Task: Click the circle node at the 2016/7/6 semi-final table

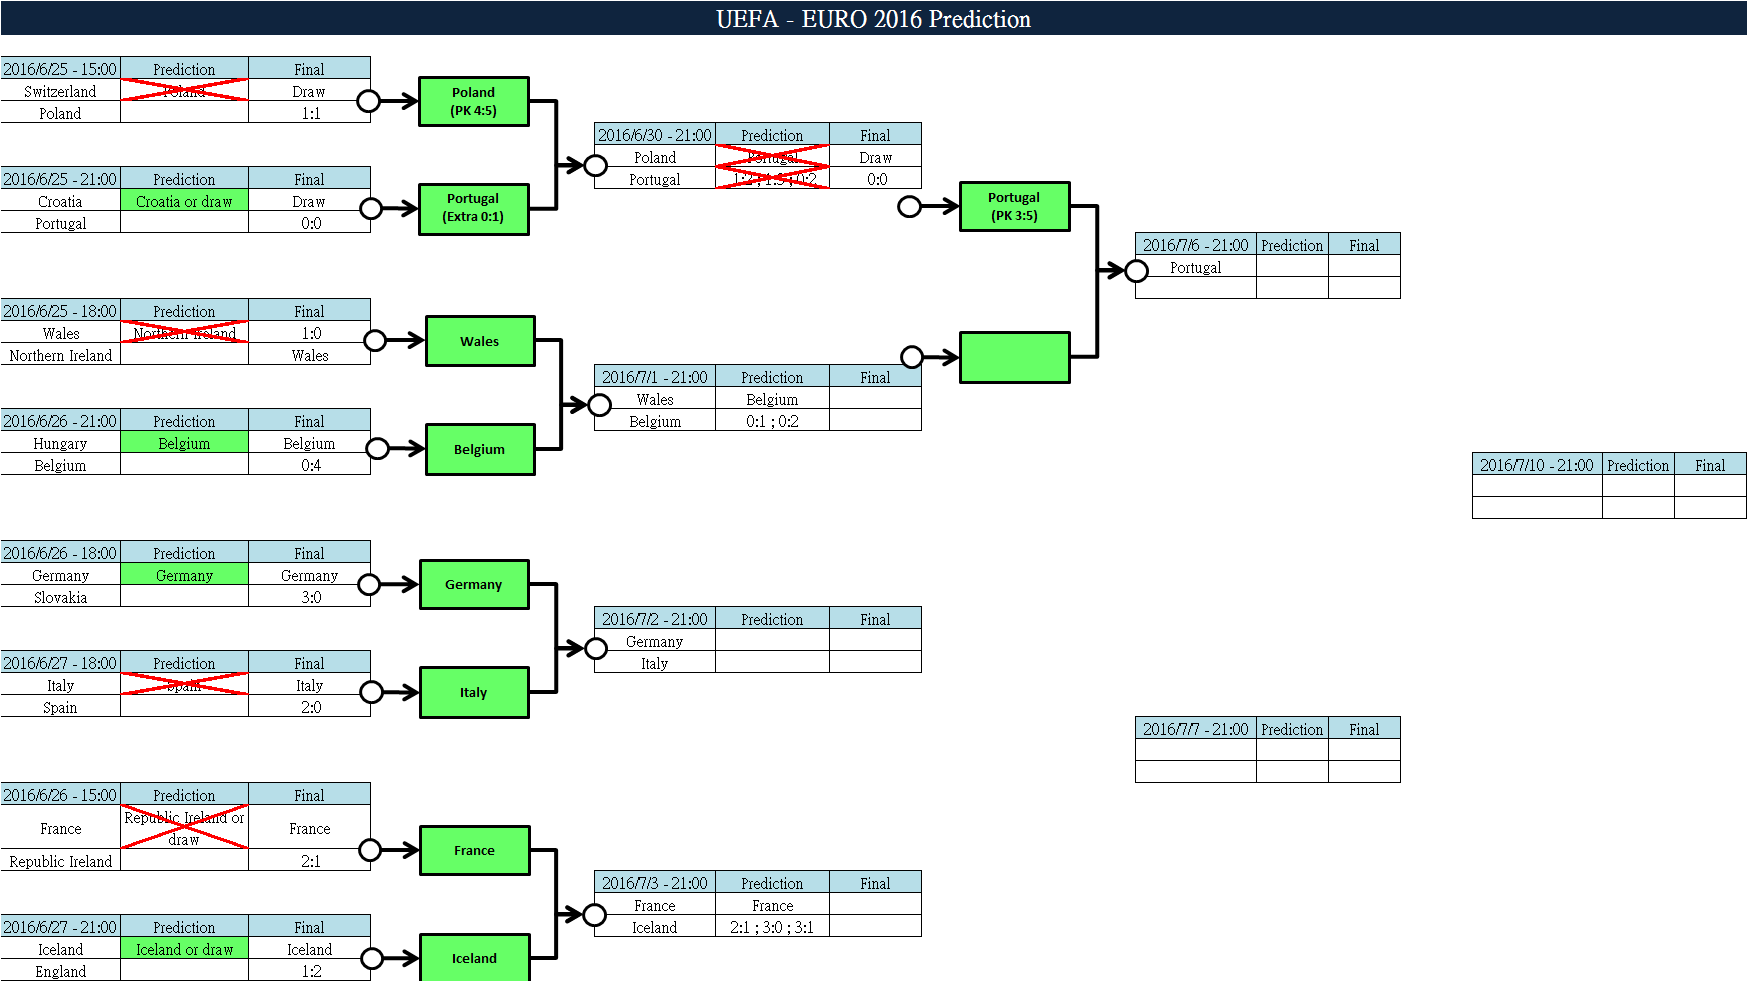Action: click(x=1136, y=270)
